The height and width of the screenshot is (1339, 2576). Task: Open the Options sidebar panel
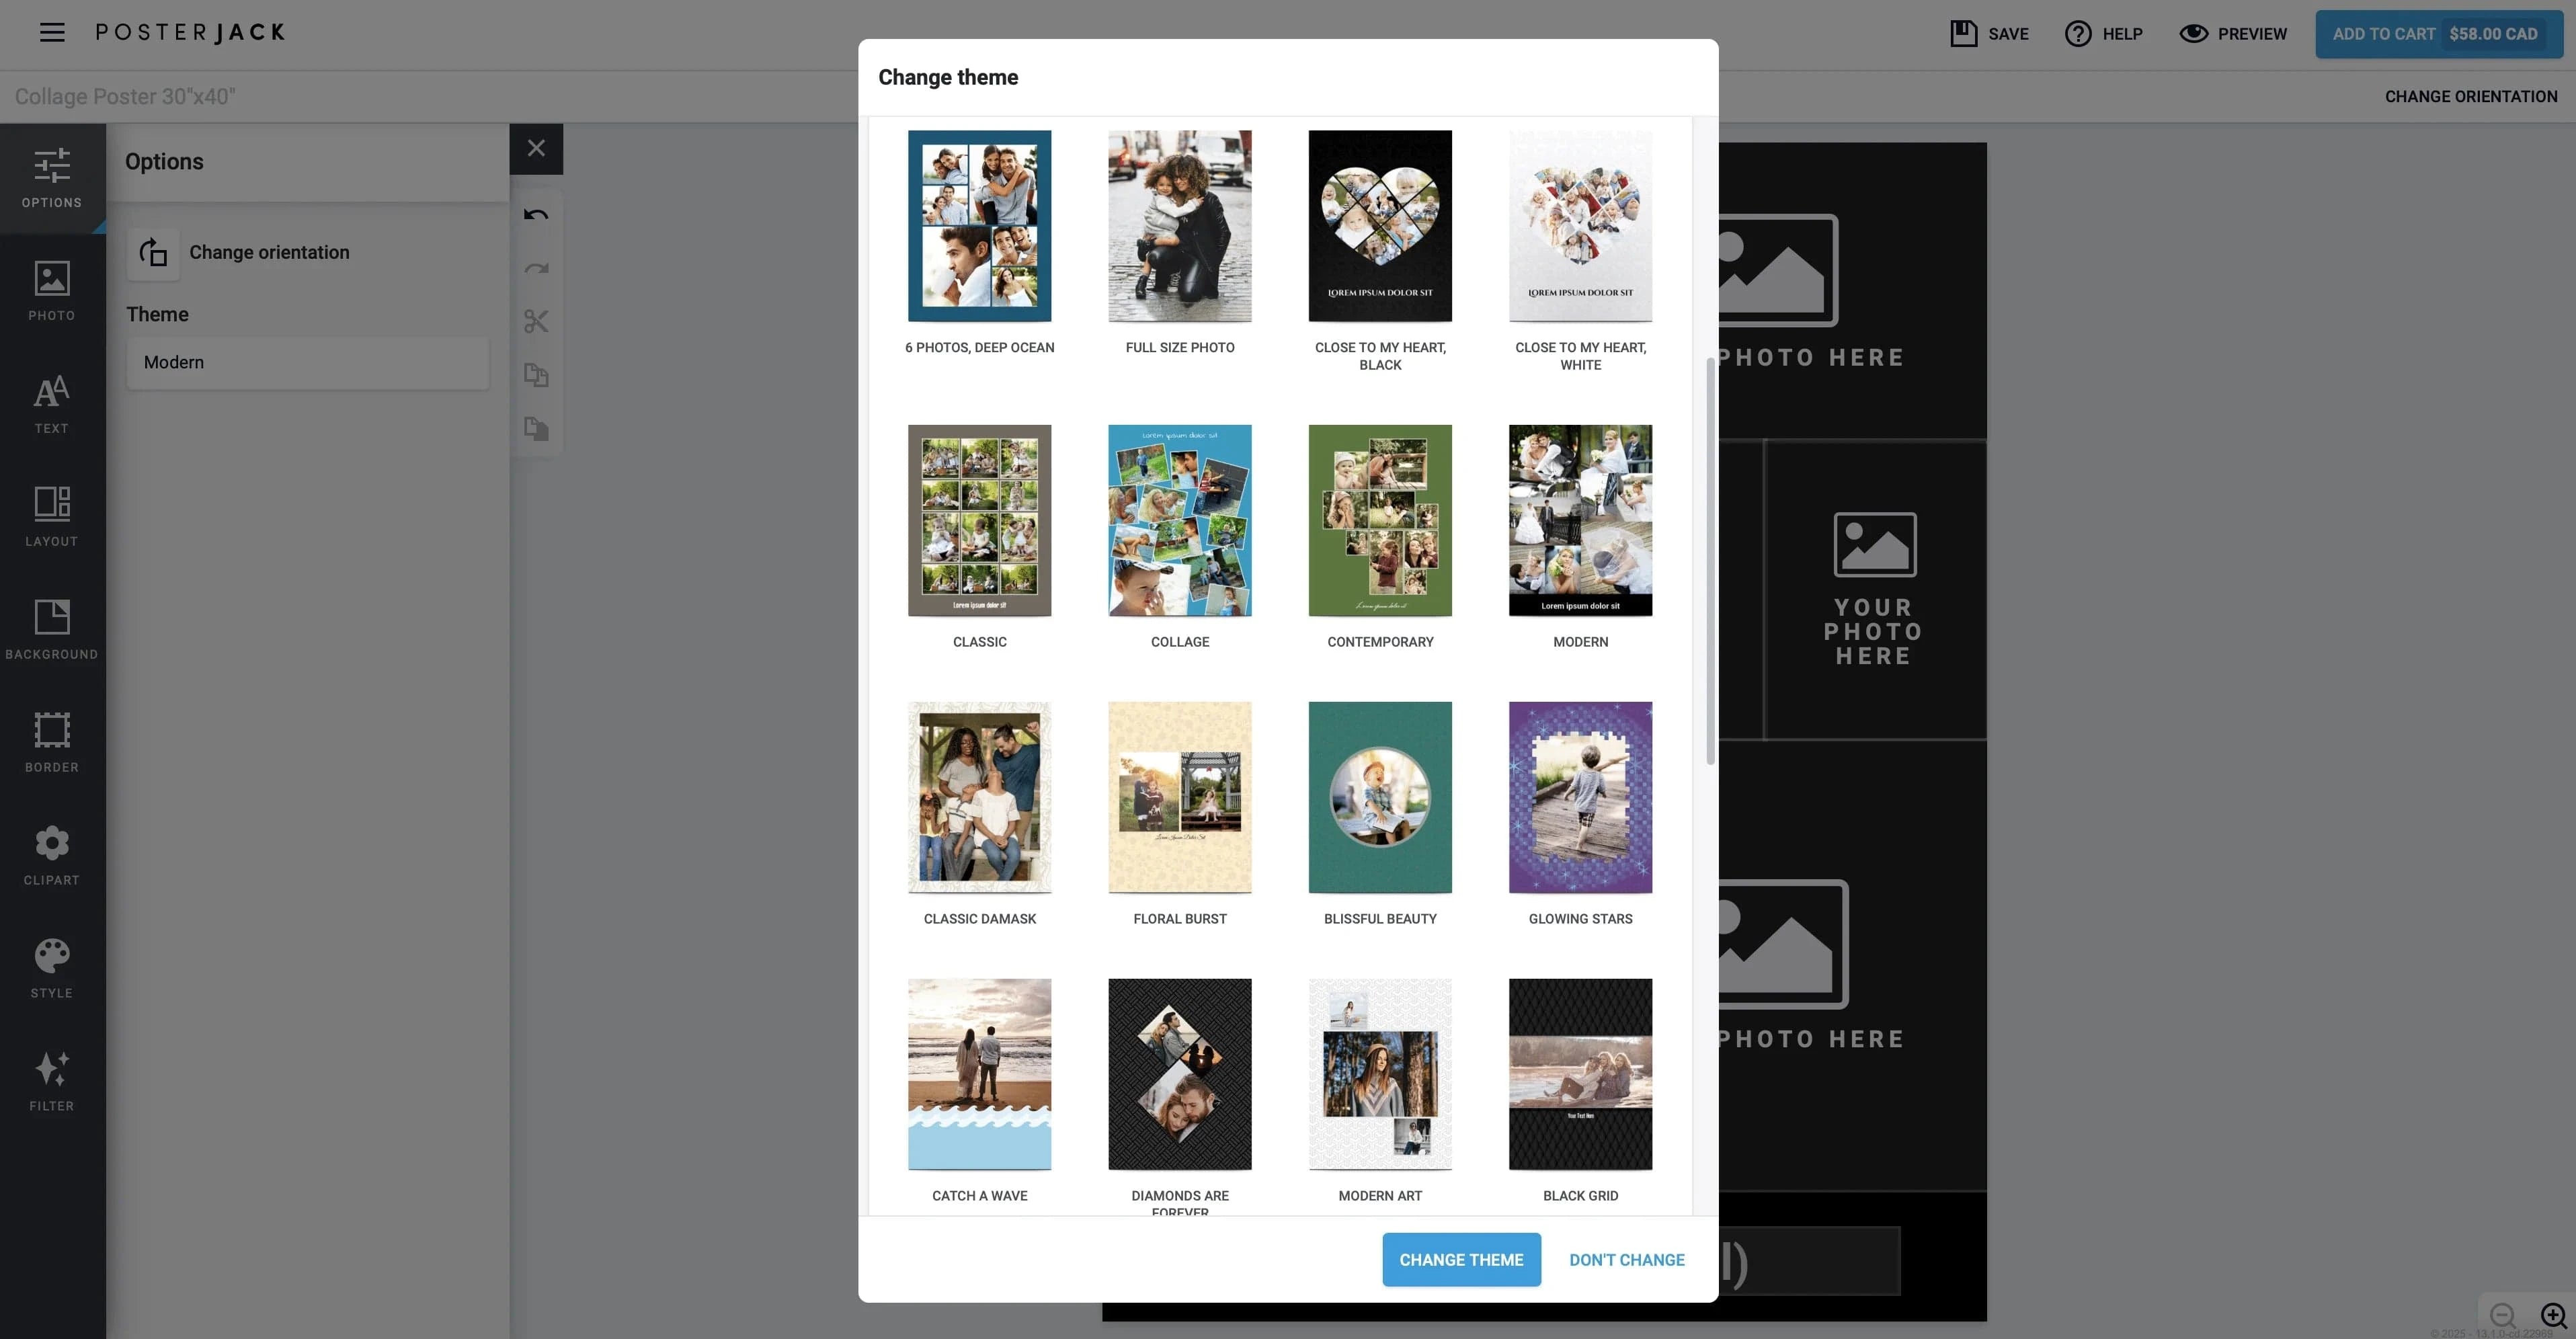pyautogui.click(x=52, y=178)
